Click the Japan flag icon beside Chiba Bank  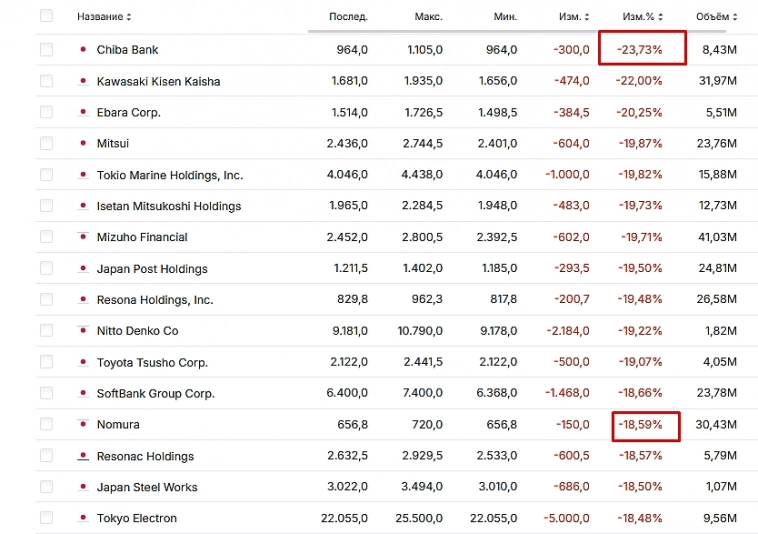(83, 50)
